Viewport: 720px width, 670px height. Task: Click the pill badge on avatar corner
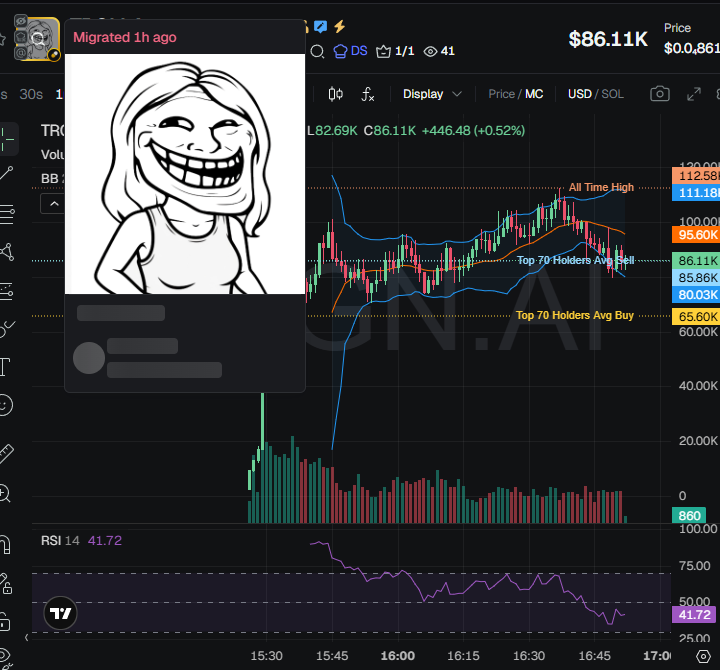(x=54, y=55)
